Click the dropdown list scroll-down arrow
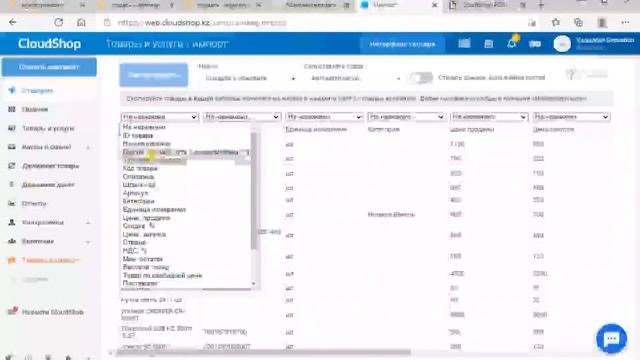Image resolution: width=640 pixels, height=360 pixels. [x=254, y=284]
